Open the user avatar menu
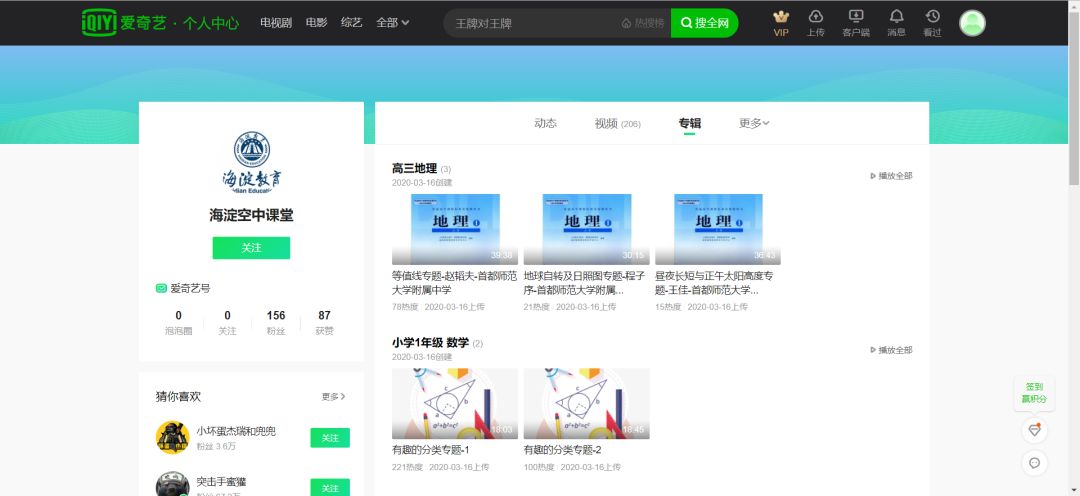The image size is (1080, 496). coord(973,23)
